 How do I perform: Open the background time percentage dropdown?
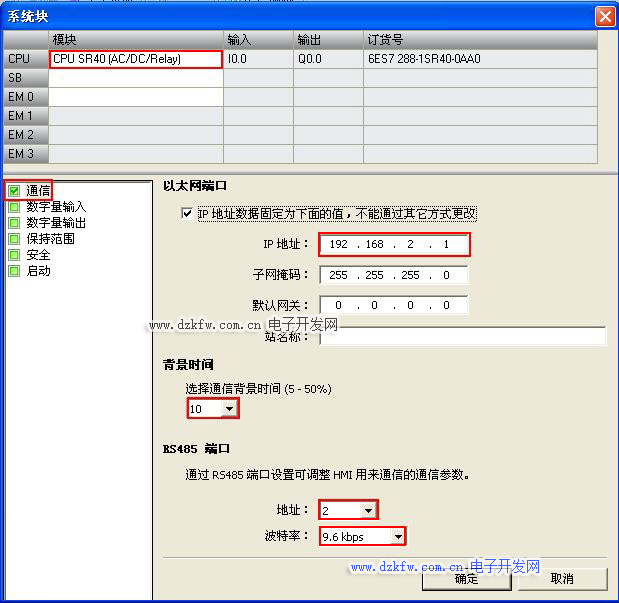tap(230, 409)
